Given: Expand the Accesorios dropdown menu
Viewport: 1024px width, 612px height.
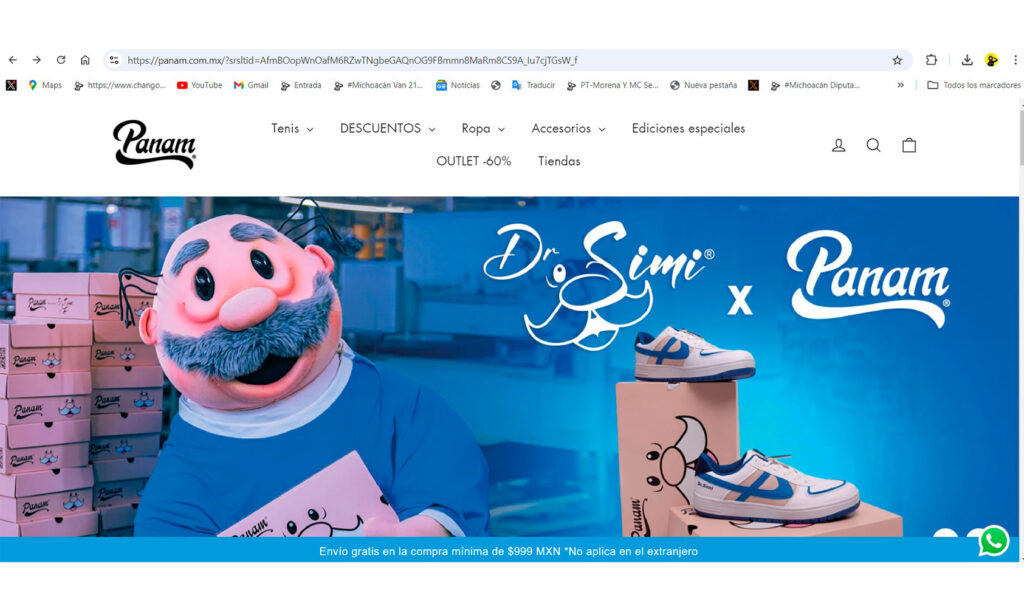Looking at the screenshot, I should click(x=568, y=129).
